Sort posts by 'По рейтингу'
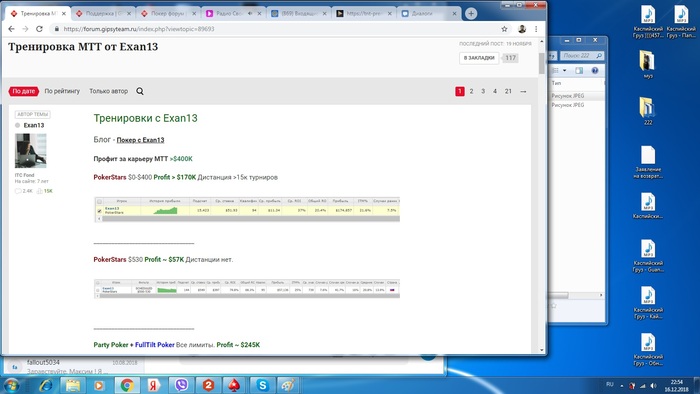The height and width of the screenshot is (394, 700). coord(62,91)
